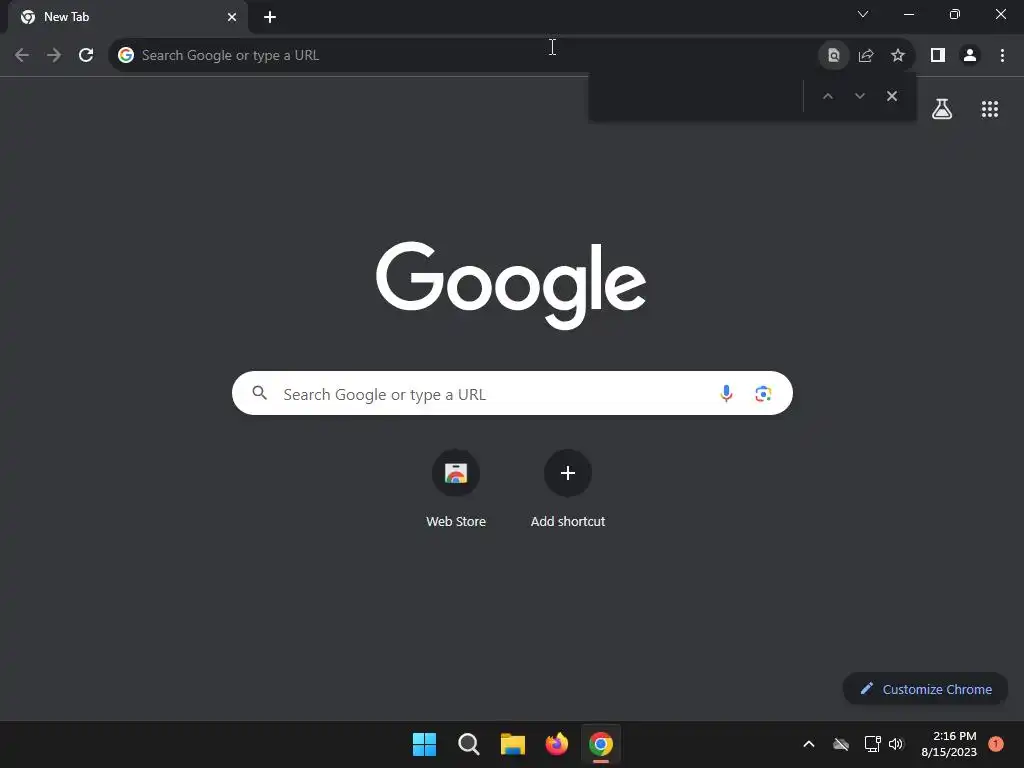
Task: Open notification badge in tray
Action: [995, 743]
